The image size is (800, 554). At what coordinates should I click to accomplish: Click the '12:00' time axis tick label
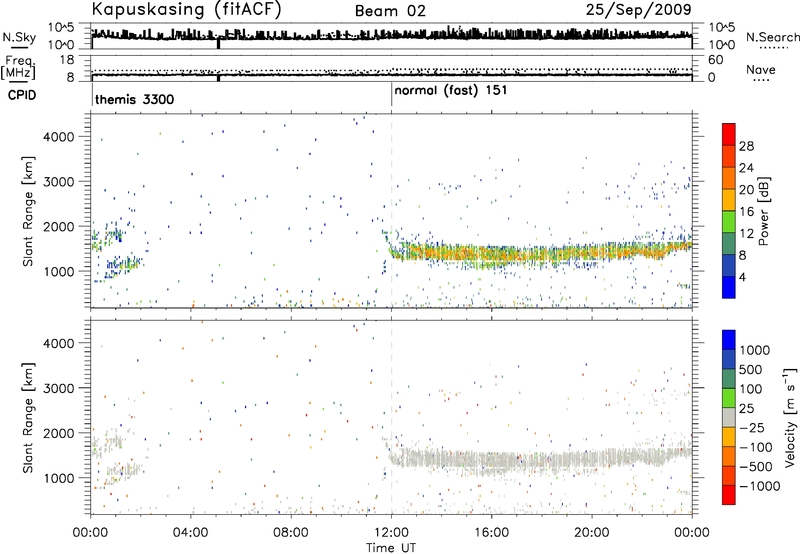point(391,533)
